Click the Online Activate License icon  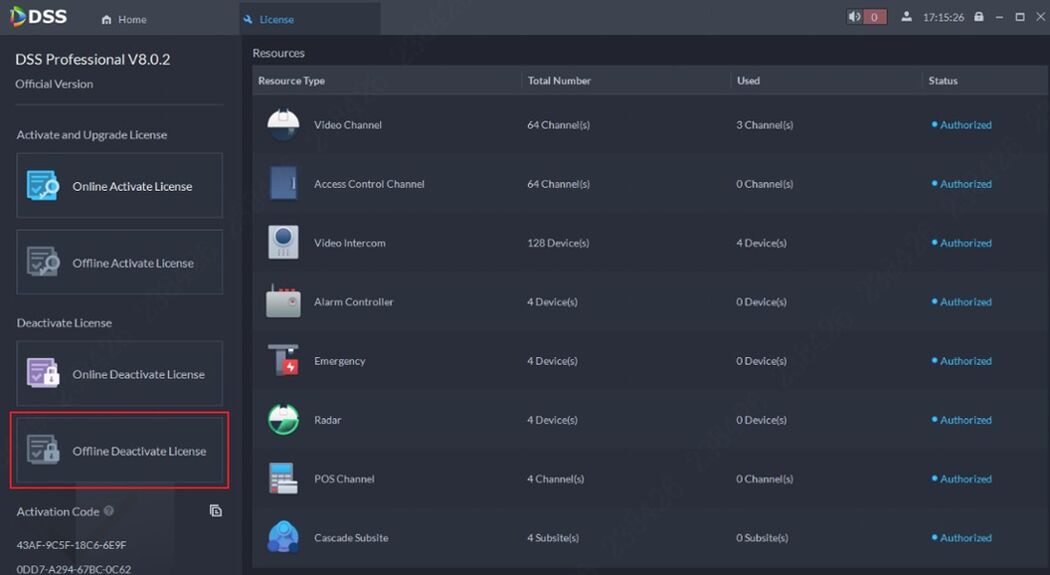pos(43,185)
